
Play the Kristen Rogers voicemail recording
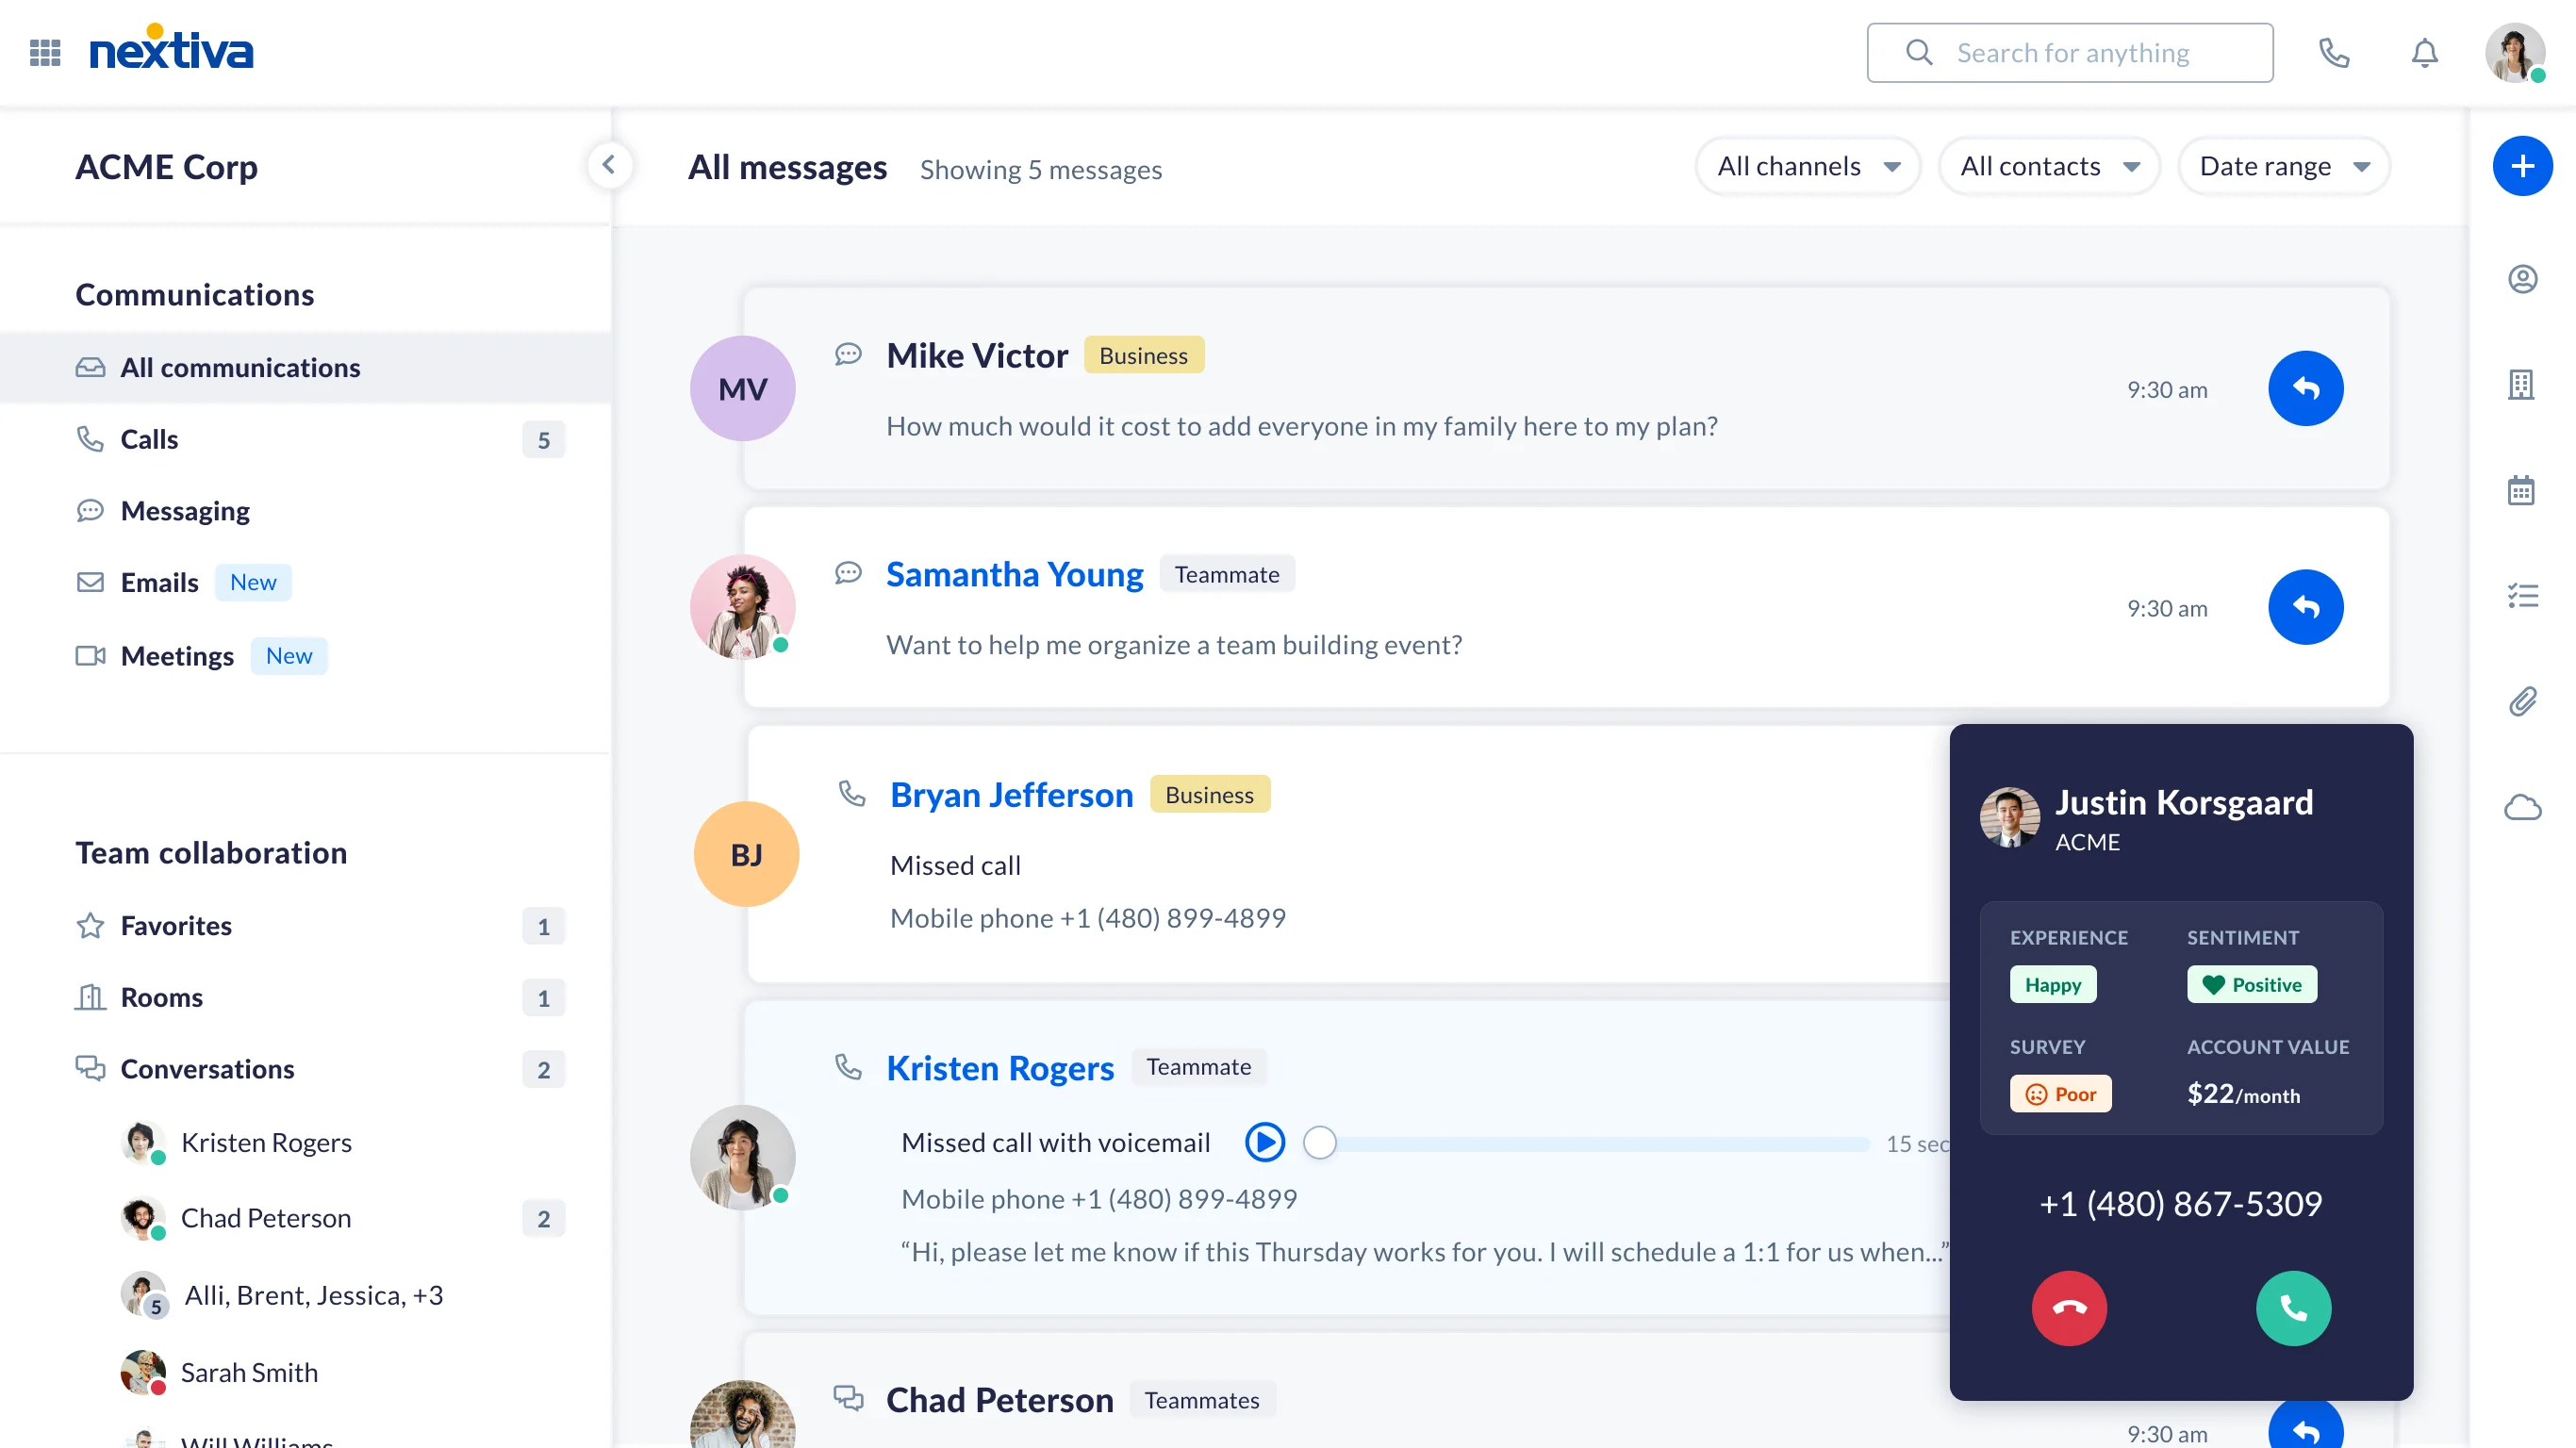(x=1265, y=1141)
